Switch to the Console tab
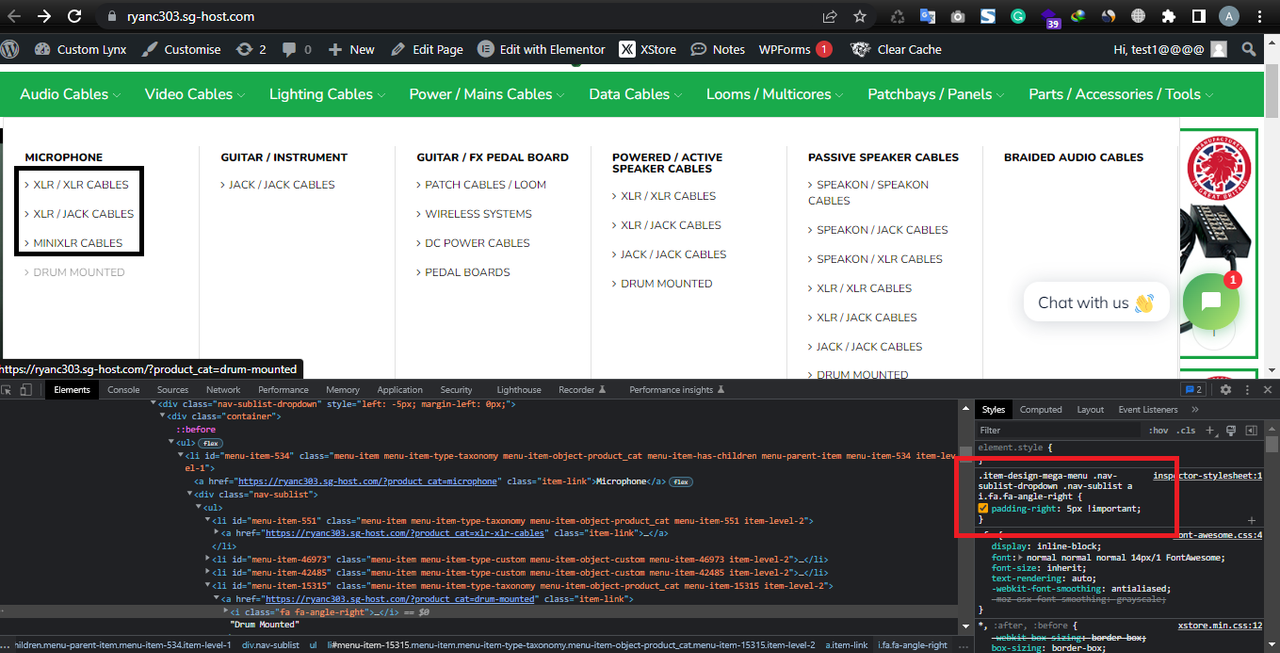 (x=123, y=390)
